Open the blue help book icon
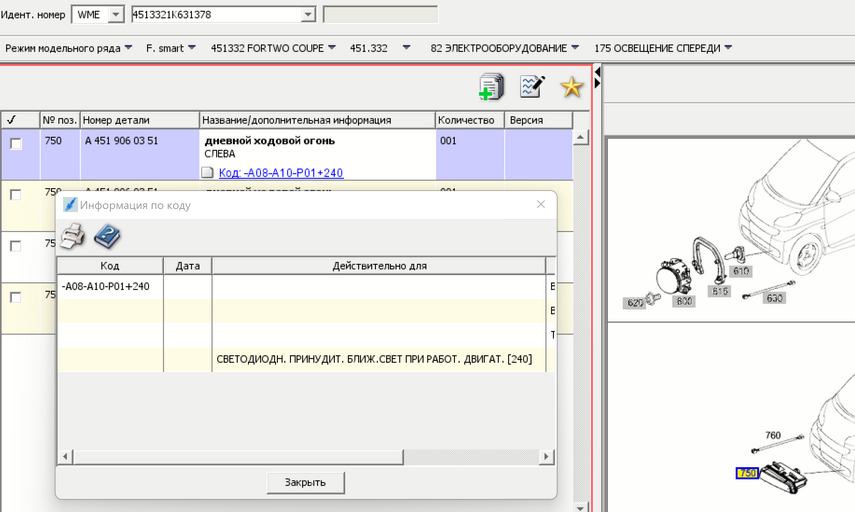855x512 pixels. pyautogui.click(x=107, y=237)
